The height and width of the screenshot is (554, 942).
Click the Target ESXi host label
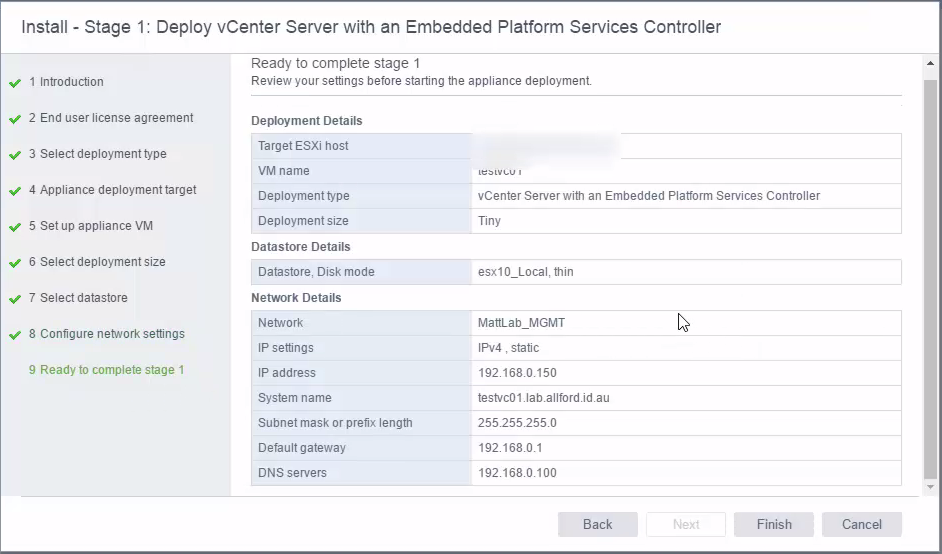click(x=303, y=146)
